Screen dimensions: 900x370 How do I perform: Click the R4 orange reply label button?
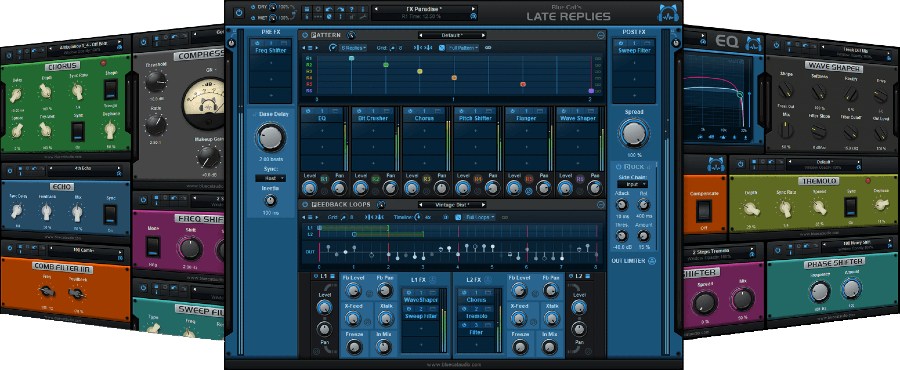click(478, 179)
